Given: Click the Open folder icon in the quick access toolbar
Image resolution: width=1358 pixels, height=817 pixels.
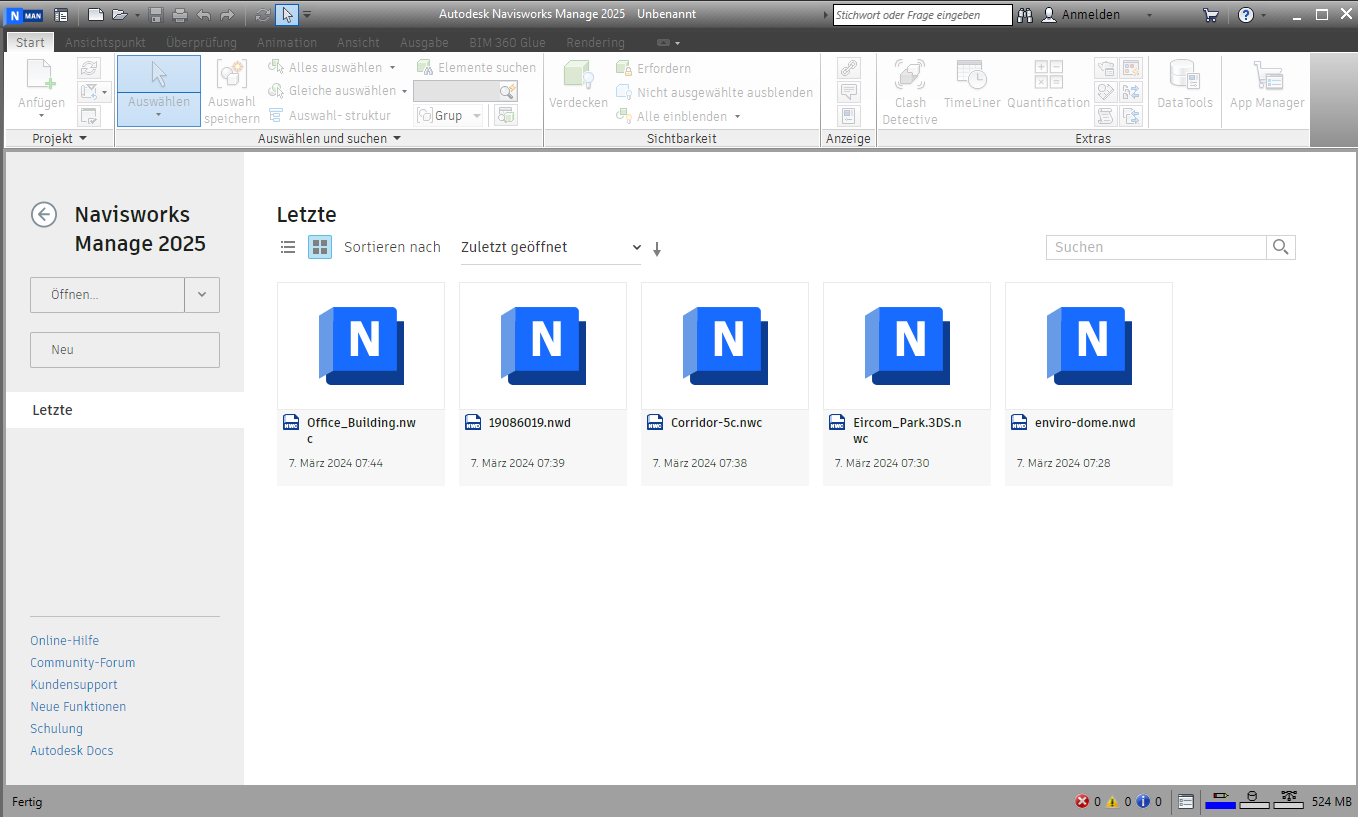Looking at the screenshot, I should 119,15.
